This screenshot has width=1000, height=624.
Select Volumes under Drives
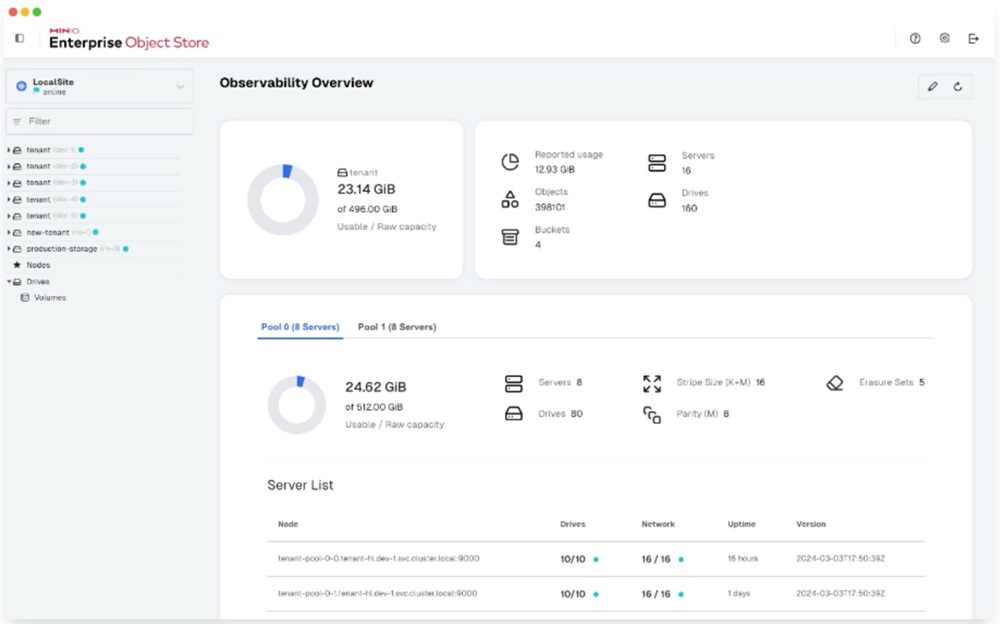[x=50, y=297]
